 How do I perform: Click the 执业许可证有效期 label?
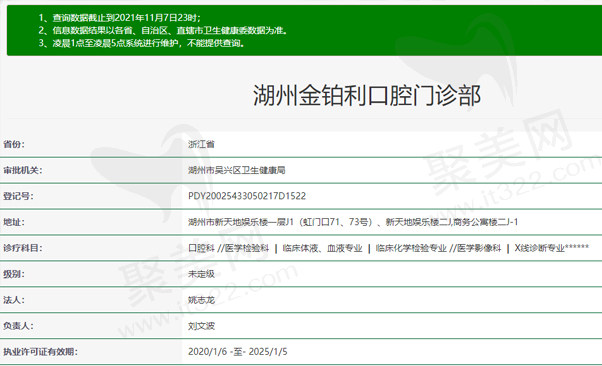coord(40,352)
